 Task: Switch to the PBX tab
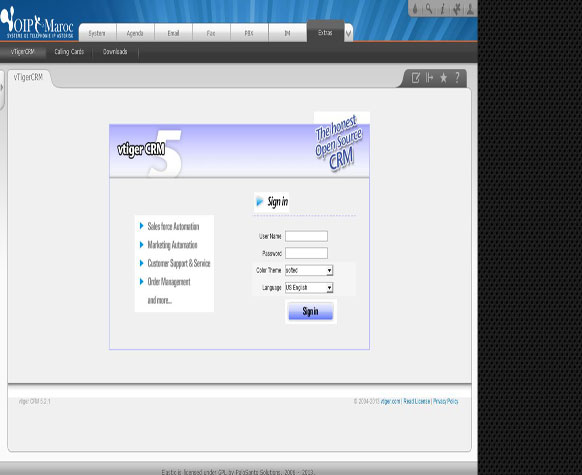249,33
